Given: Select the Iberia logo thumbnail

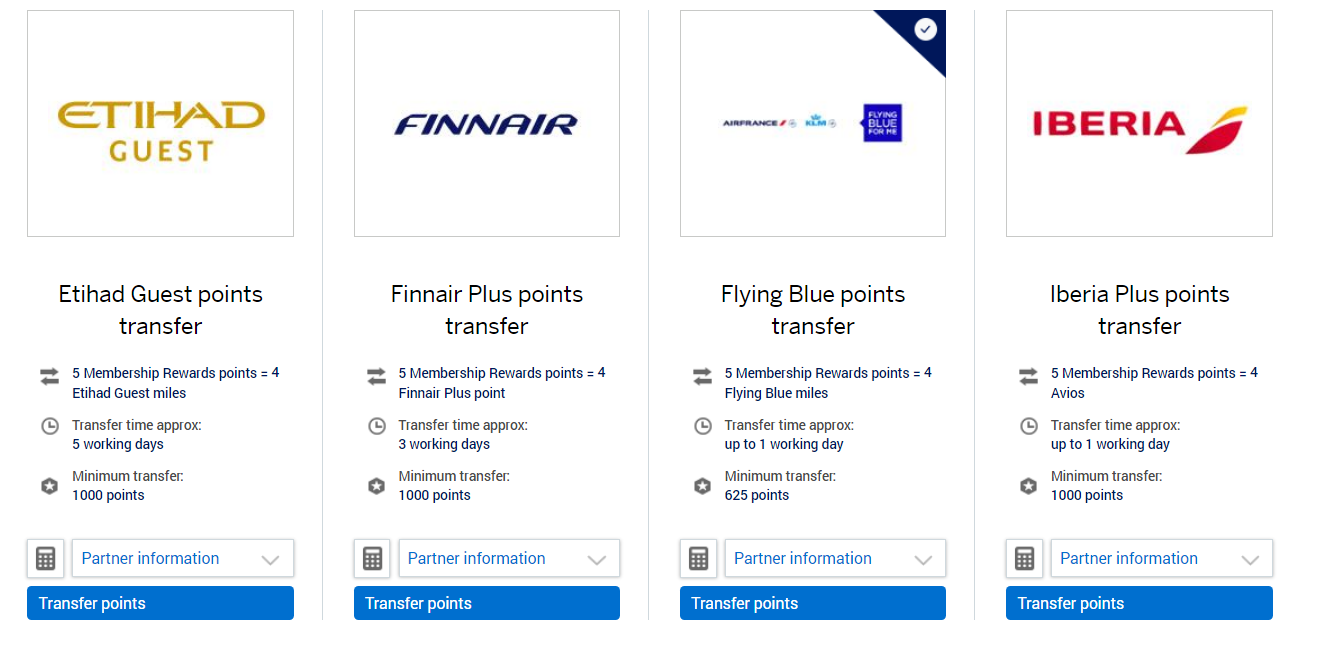Looking at the screenshot, I should click(x=1139, y=124).
